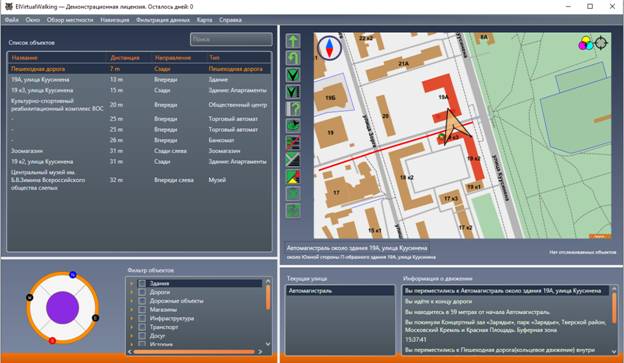
Task: Sort objects by Направление column header
Action: pos(178,58)
